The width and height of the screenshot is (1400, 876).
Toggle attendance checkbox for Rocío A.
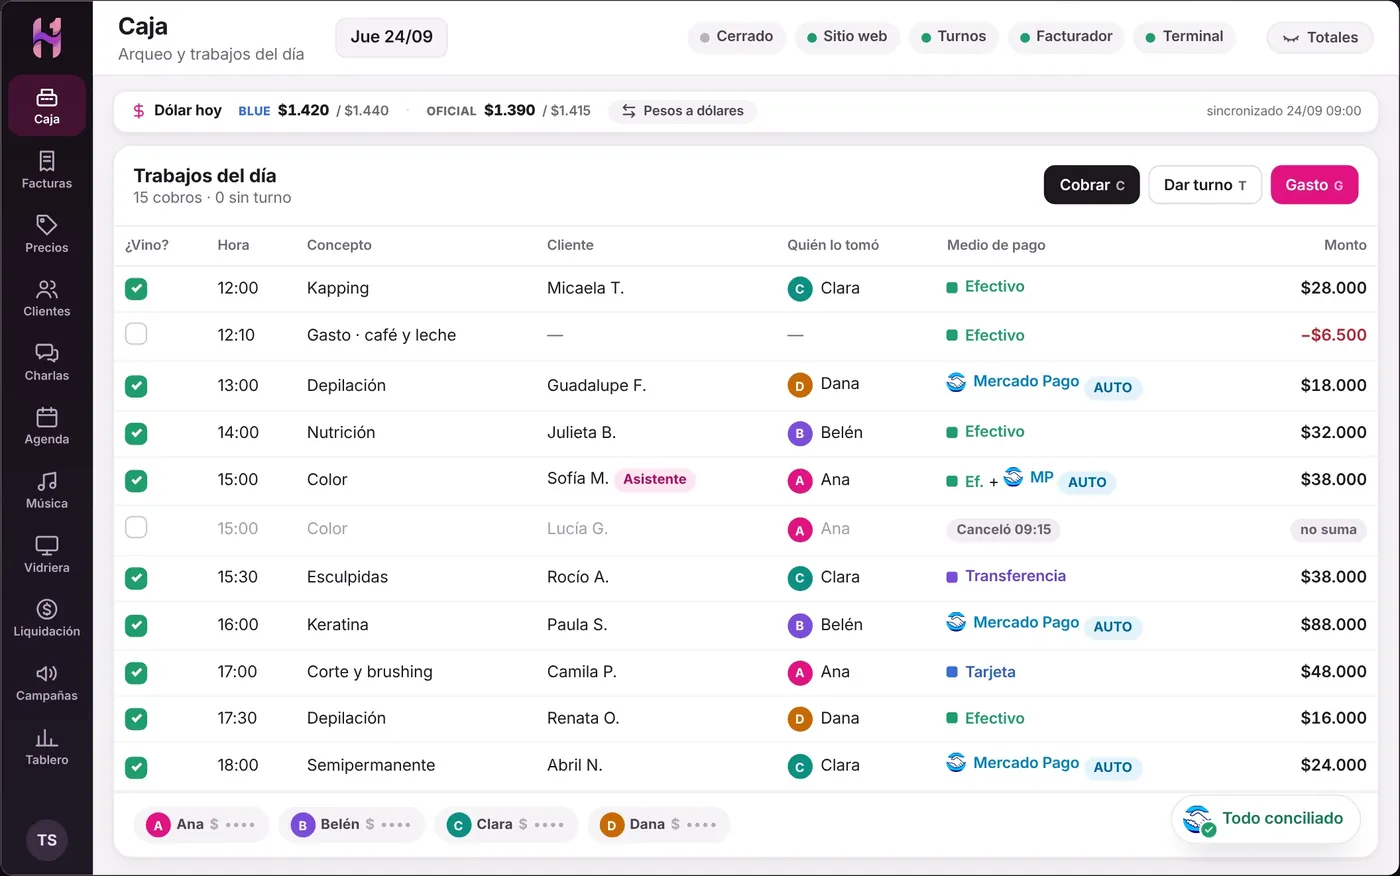(136, 578)
